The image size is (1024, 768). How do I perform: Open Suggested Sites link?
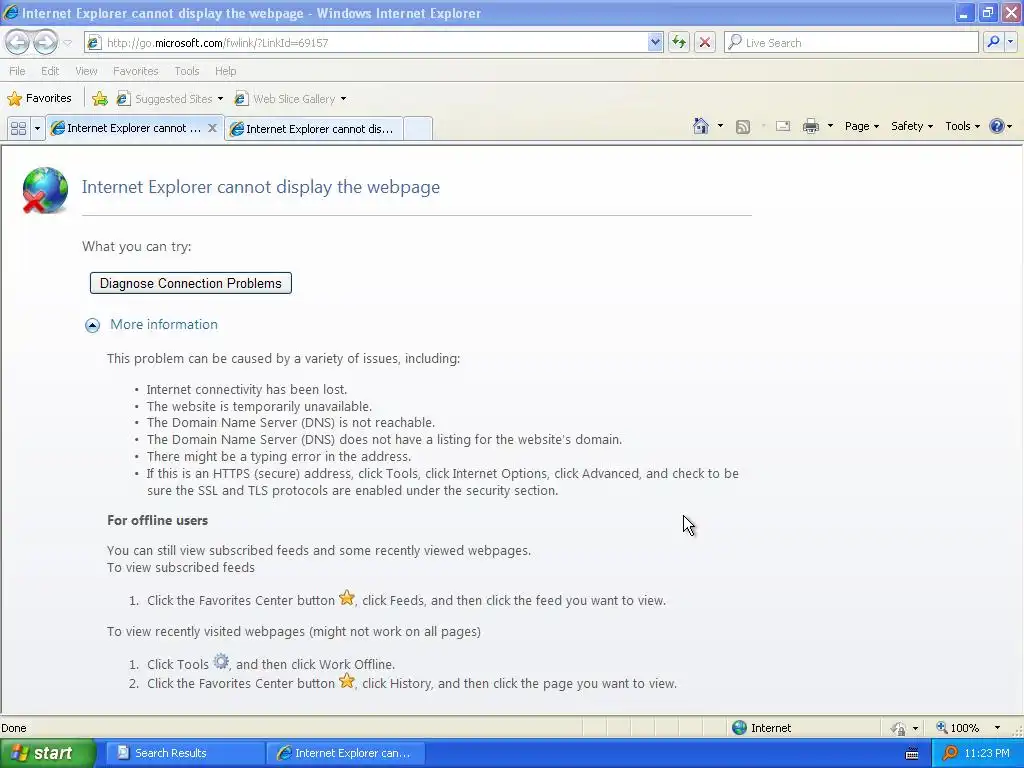(169, 99)
